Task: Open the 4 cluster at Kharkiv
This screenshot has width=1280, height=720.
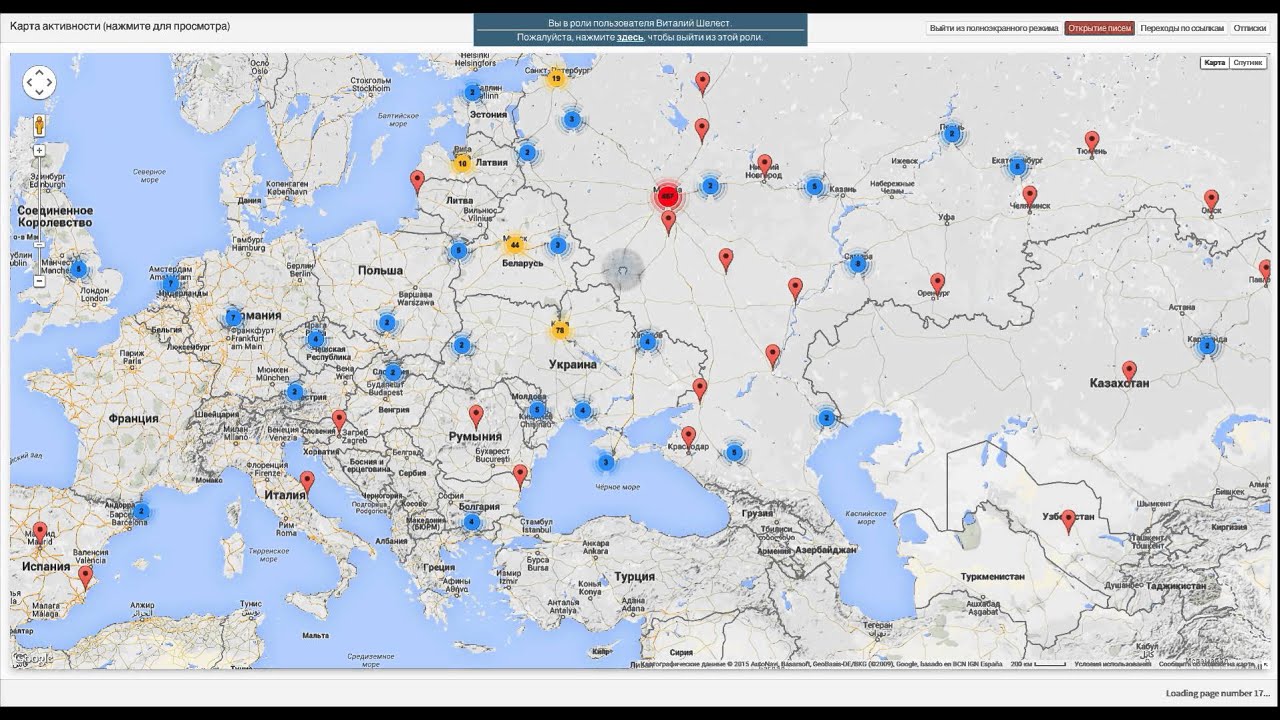Action: click(x=647, y=341)
